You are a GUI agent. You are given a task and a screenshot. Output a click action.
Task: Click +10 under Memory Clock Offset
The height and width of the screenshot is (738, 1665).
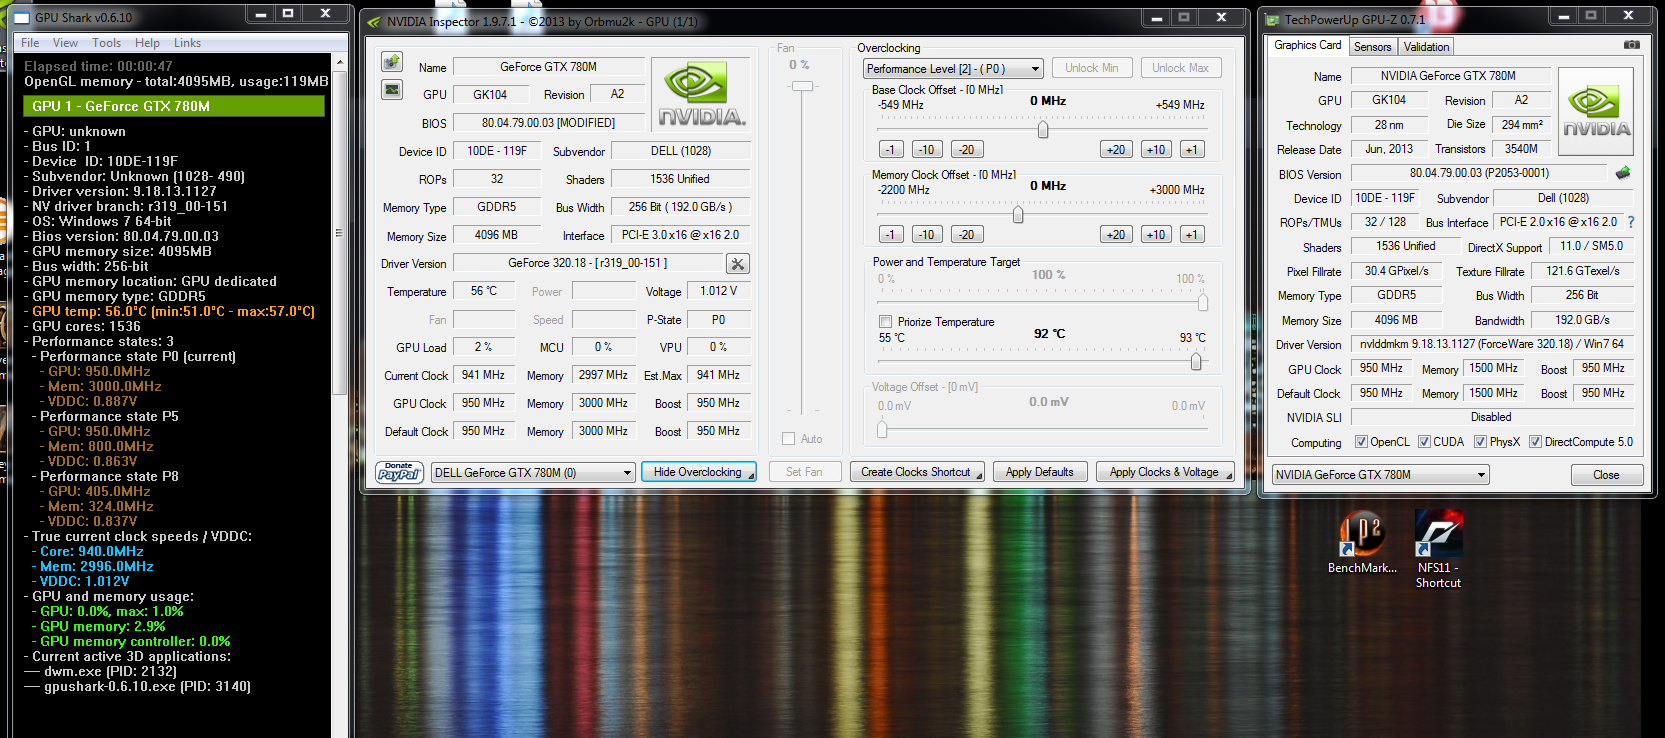1156,235
